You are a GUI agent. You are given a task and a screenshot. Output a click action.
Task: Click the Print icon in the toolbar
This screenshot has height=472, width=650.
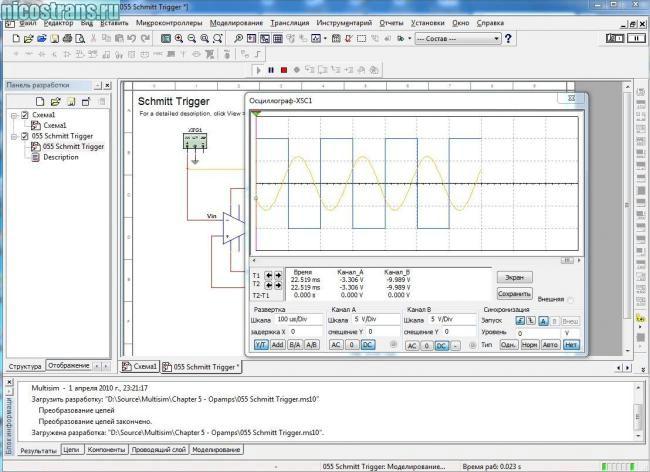(x=67, y=39)
